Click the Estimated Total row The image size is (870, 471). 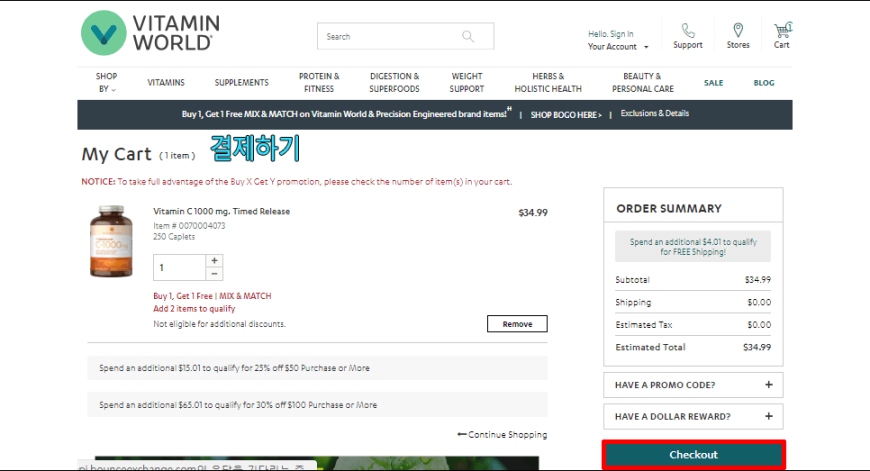tap(693, 347)
